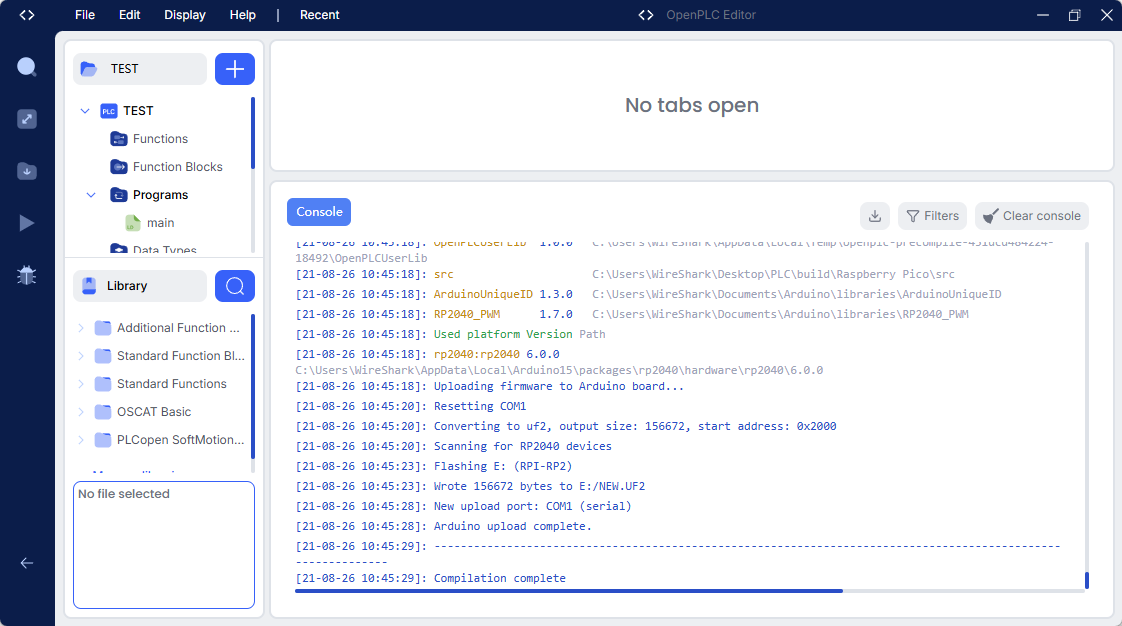Click the Function Blocks folder icon
Image resolution: width=1122 pixels, height=626 pixels.
click(x=119, y=167)
